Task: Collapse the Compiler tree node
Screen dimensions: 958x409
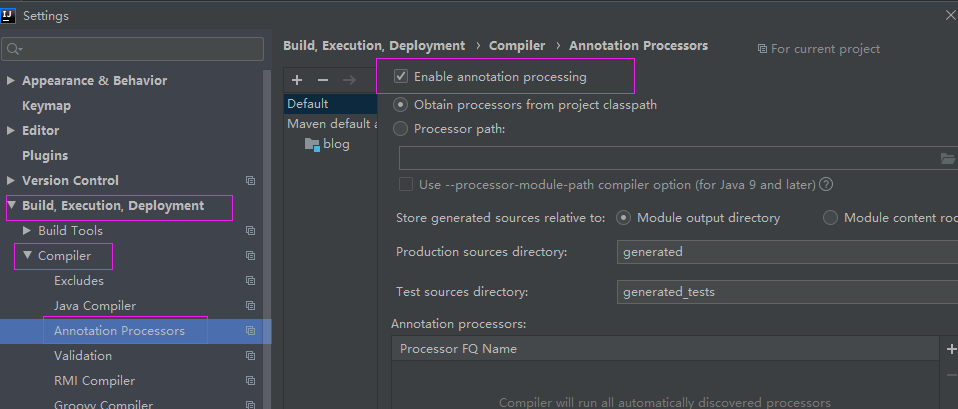Action: click(x=27, y=256)
